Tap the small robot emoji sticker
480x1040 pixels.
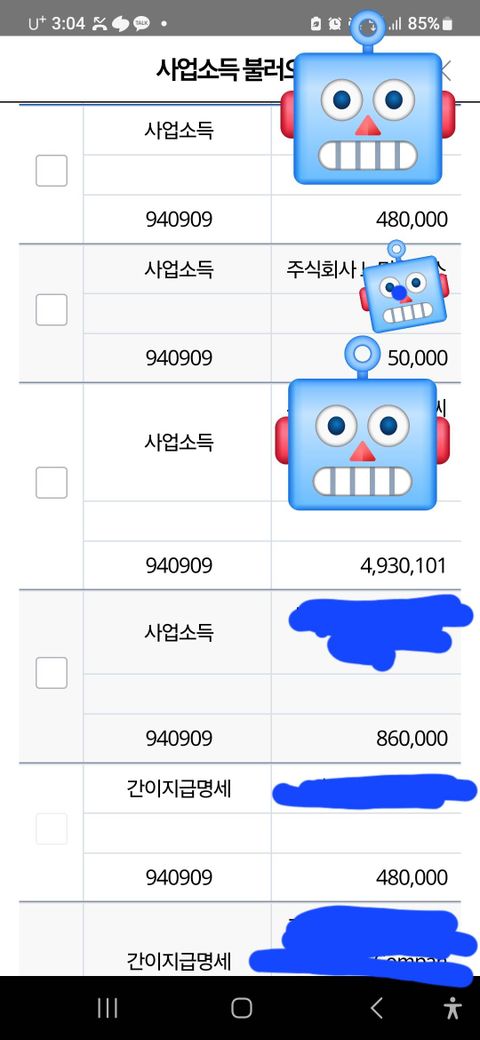[404, 287]
